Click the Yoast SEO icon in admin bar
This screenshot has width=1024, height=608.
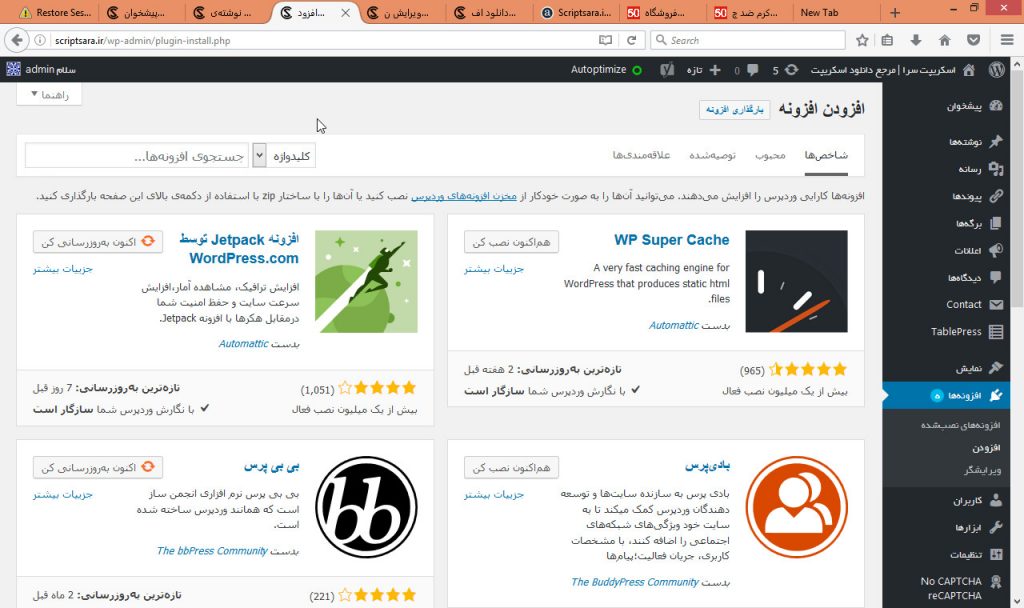click(x=667, y=70)
